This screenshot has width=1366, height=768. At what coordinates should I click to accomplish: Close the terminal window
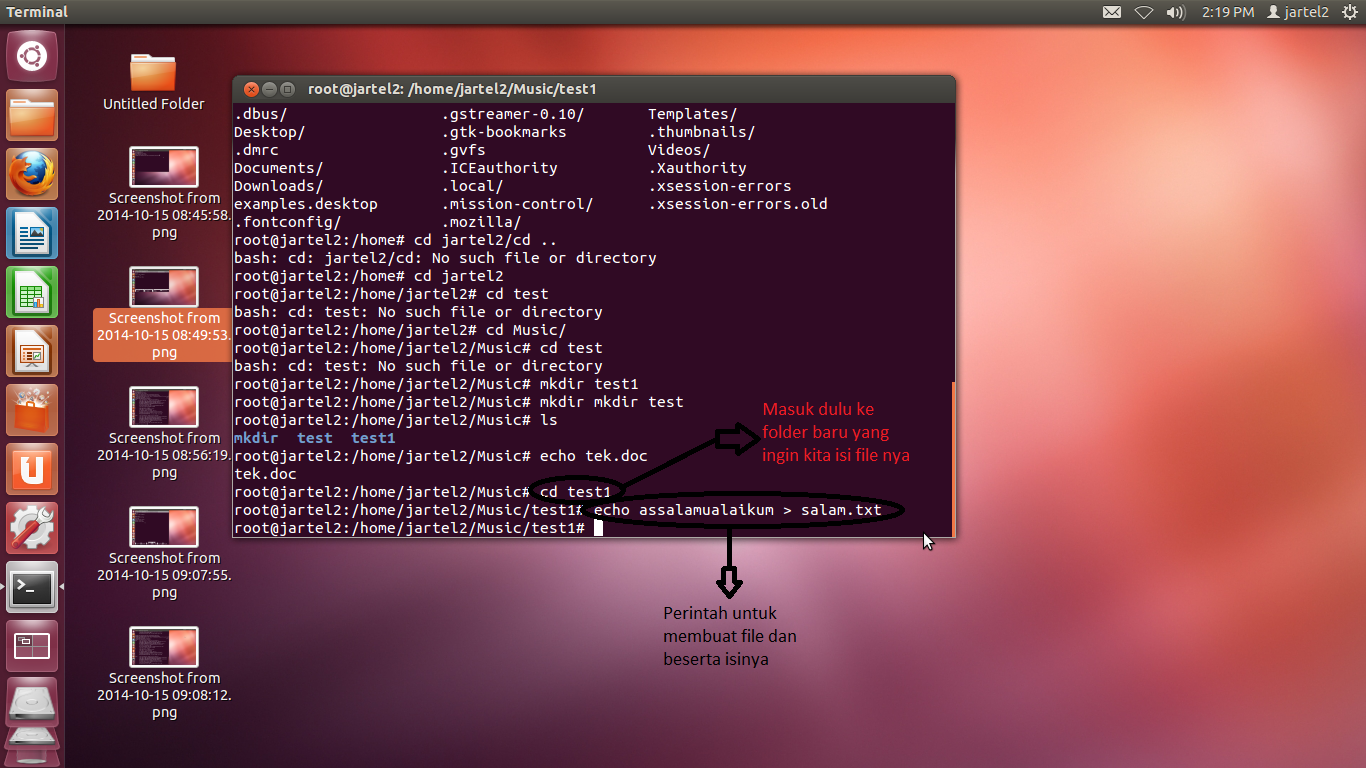(x=250, y=89)
